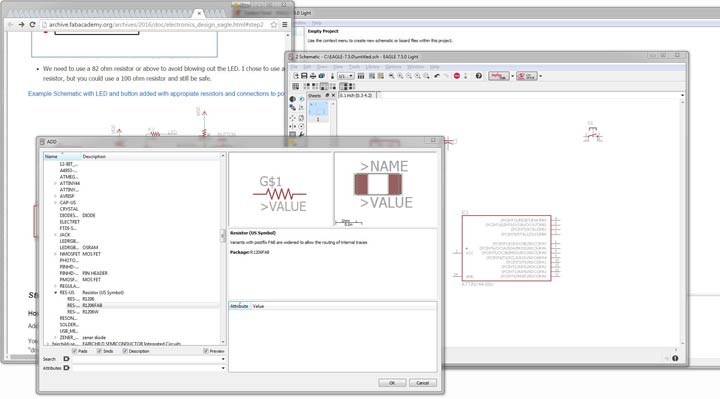Expand the ZENER zener diode entry

(56, 337)
